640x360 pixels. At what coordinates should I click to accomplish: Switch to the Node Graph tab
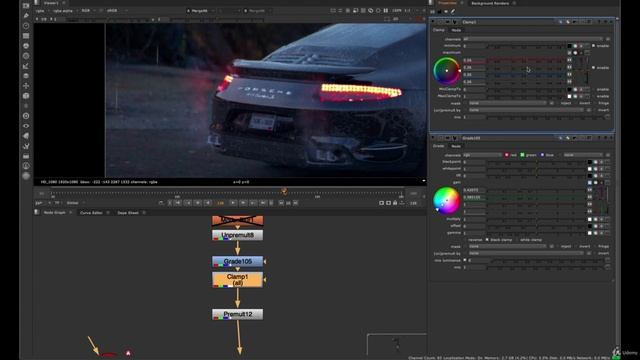click(55, 213)
